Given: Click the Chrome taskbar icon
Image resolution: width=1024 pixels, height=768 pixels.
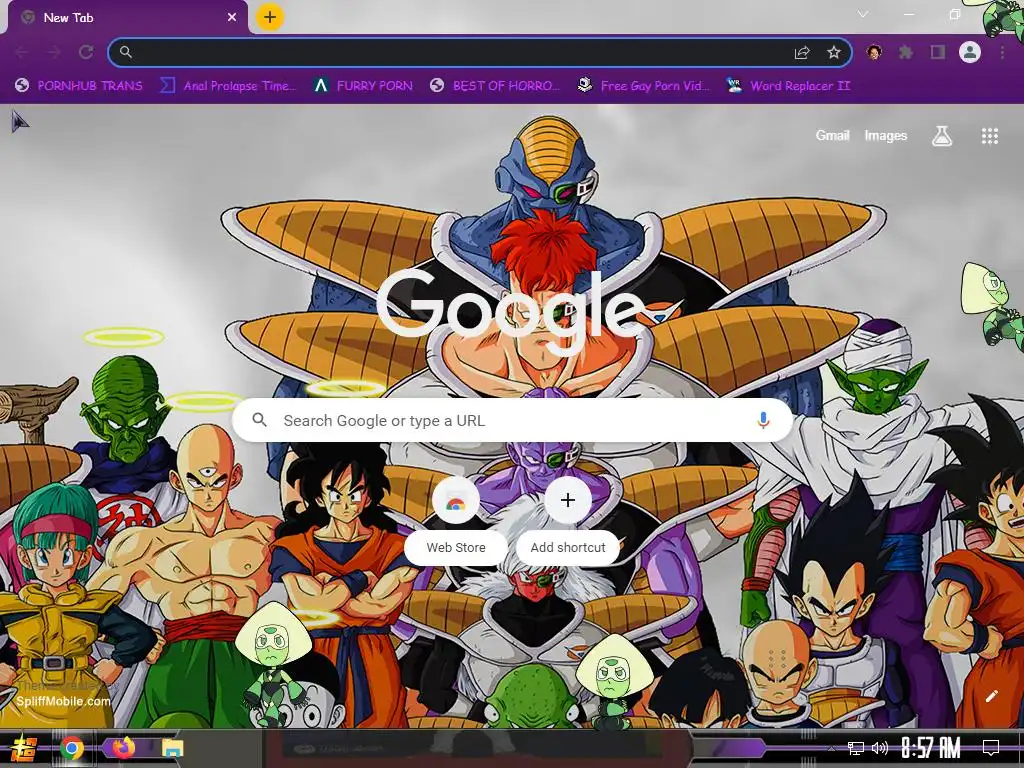Looking at the screenshot, I should coord(72,748).
